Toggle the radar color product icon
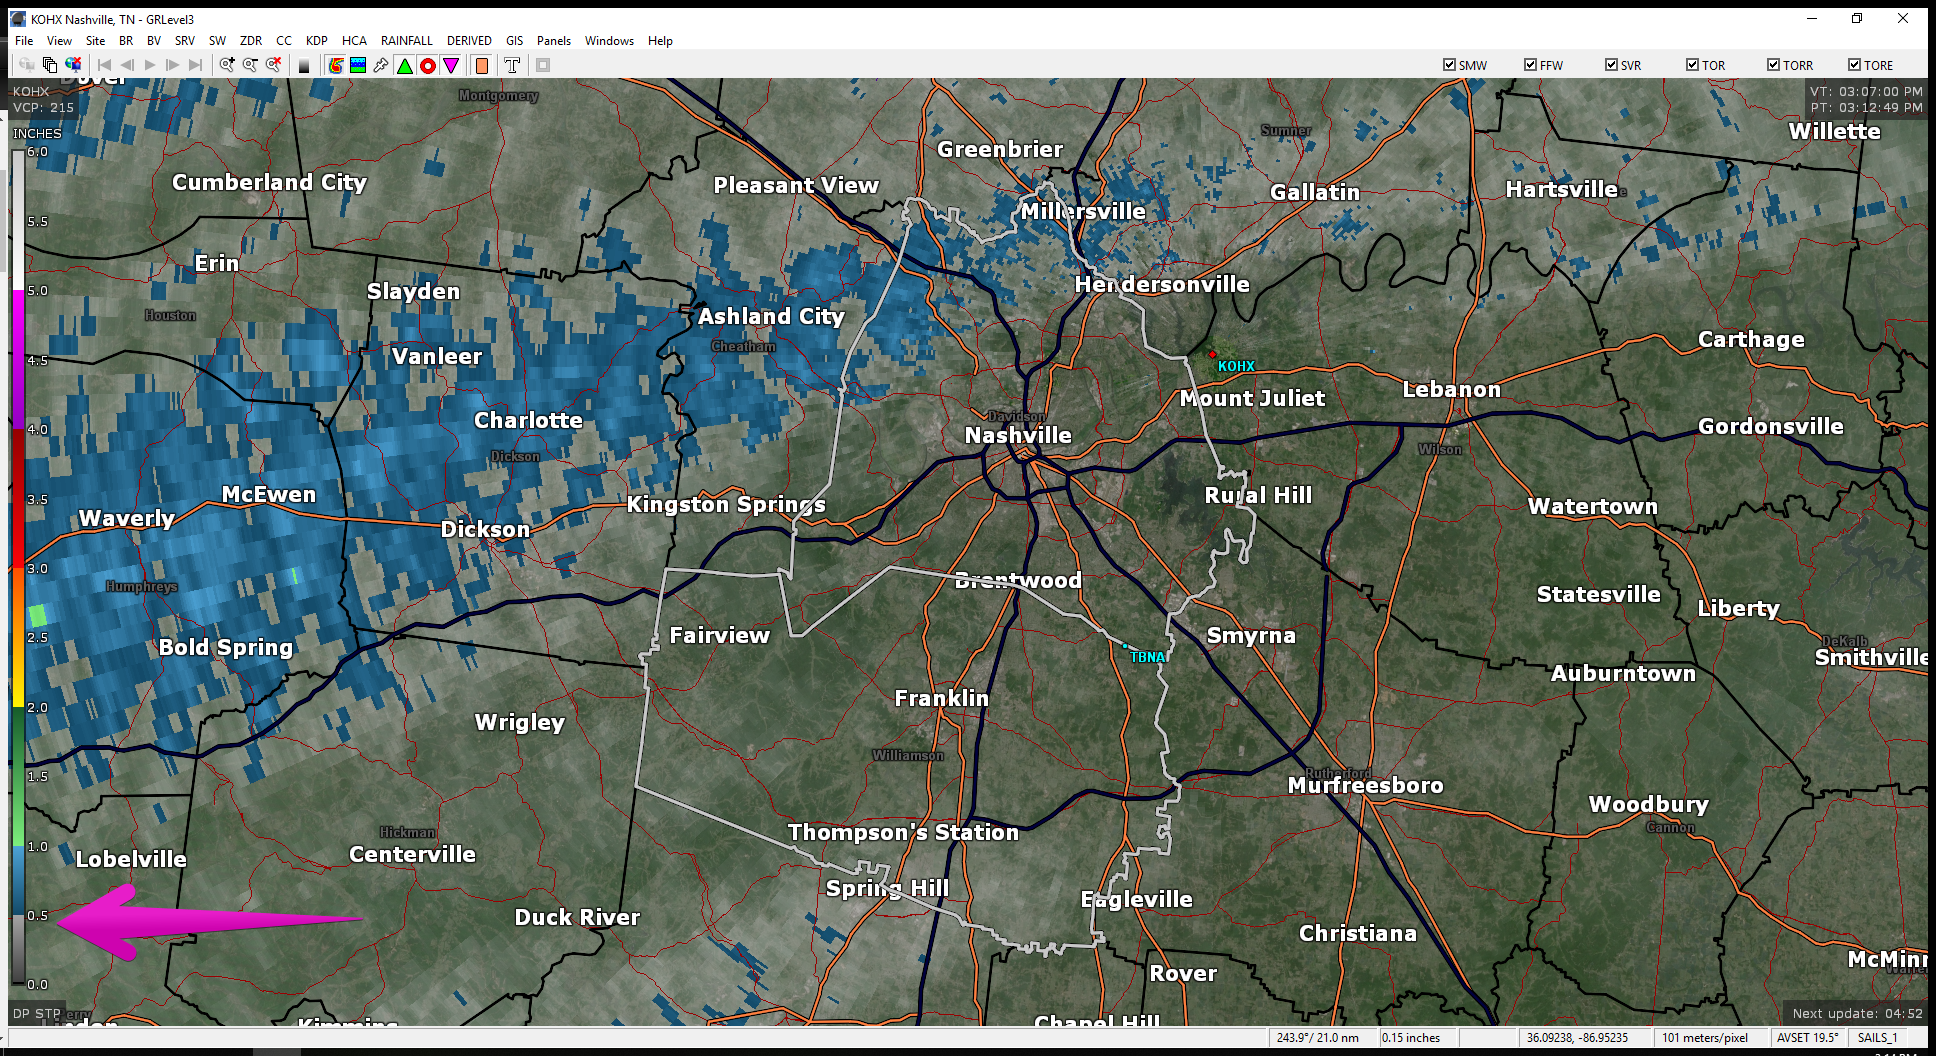Screen dimensions: 1936x1056 tap(336, 65)
